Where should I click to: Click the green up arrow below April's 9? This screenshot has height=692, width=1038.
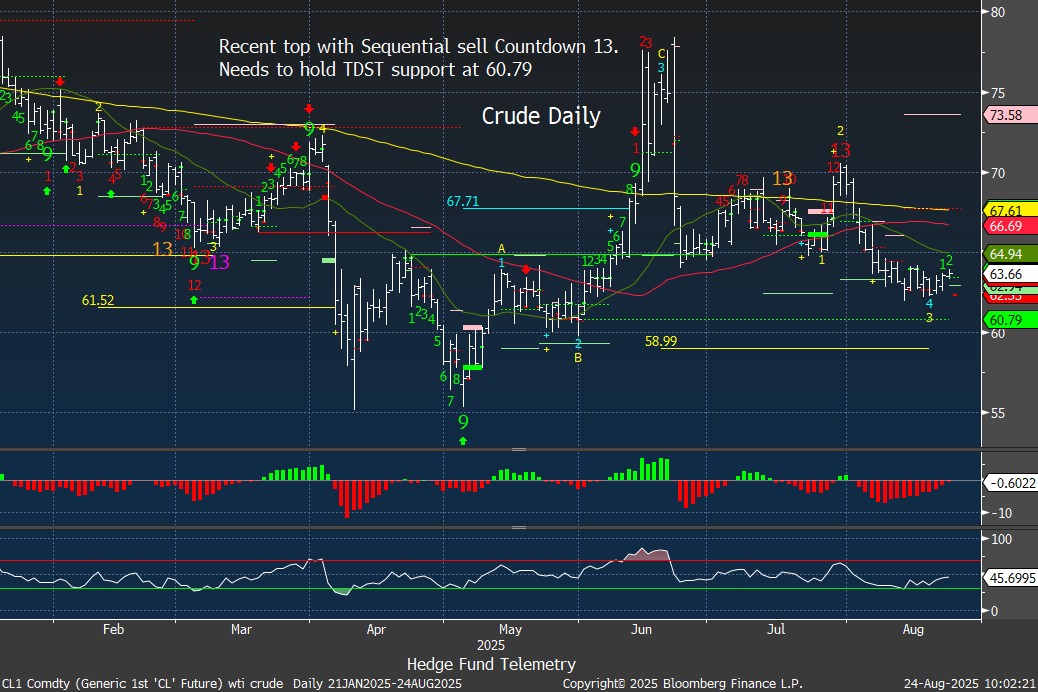point(463,440)
